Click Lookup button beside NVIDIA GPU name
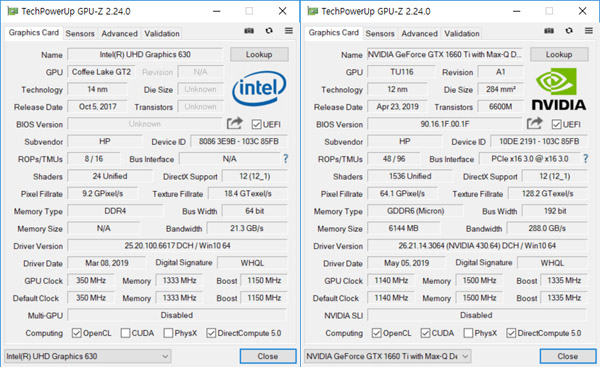The image size is (600, 367). [x=559, y=54]
